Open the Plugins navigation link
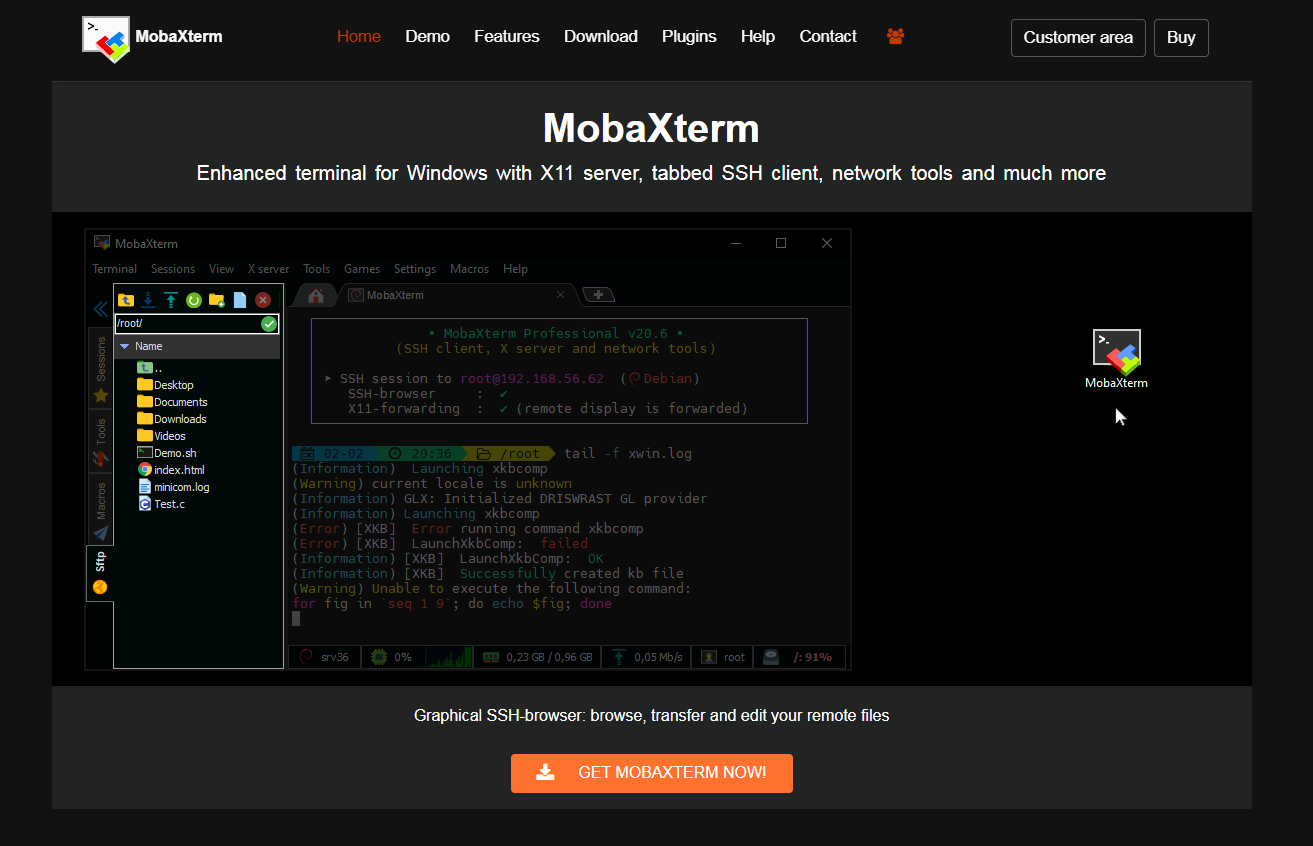Screen dimensions: 1313x846 689,36
